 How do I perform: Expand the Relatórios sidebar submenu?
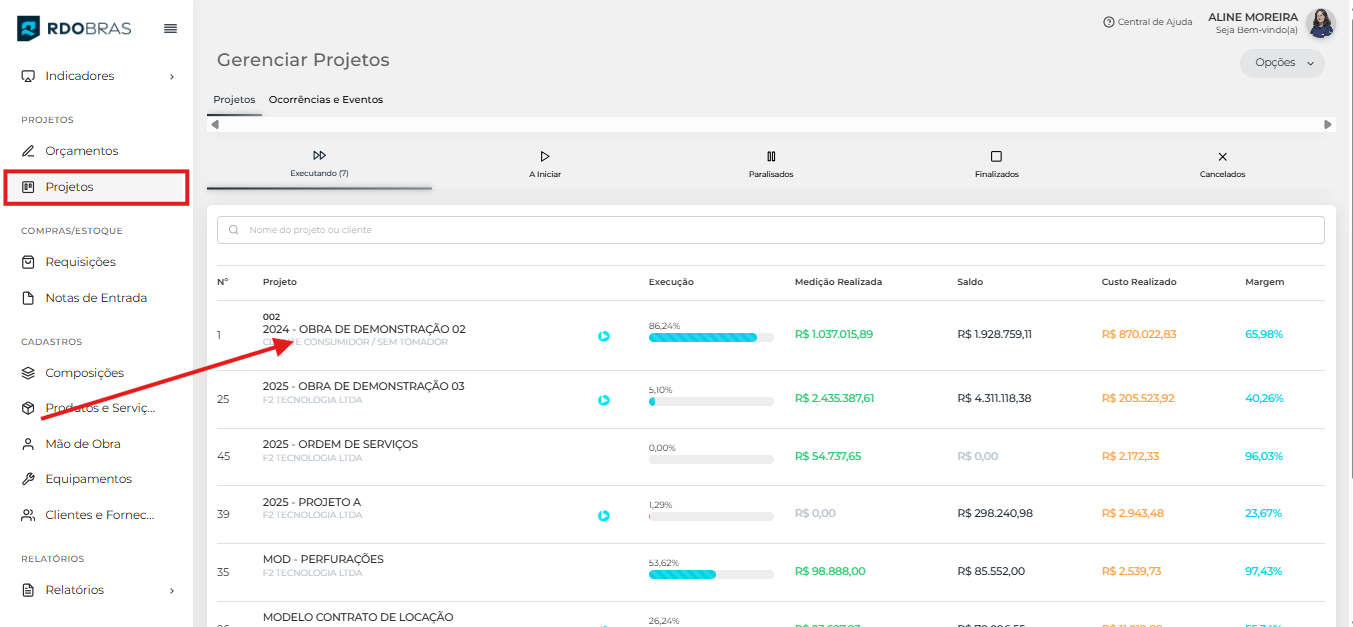coord(171,590)
